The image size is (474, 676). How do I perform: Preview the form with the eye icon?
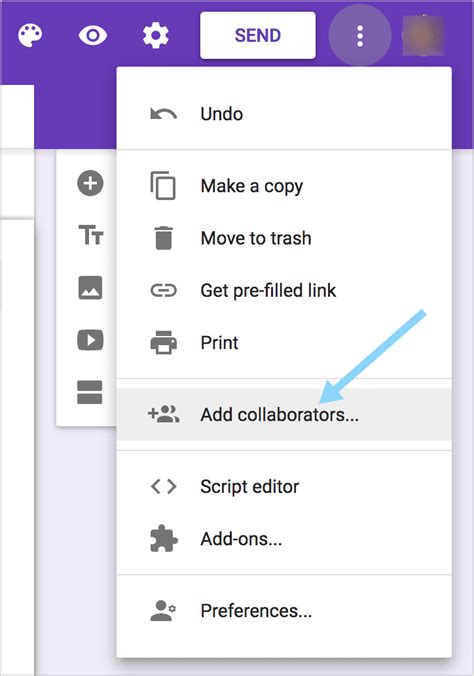pos(93,35)
